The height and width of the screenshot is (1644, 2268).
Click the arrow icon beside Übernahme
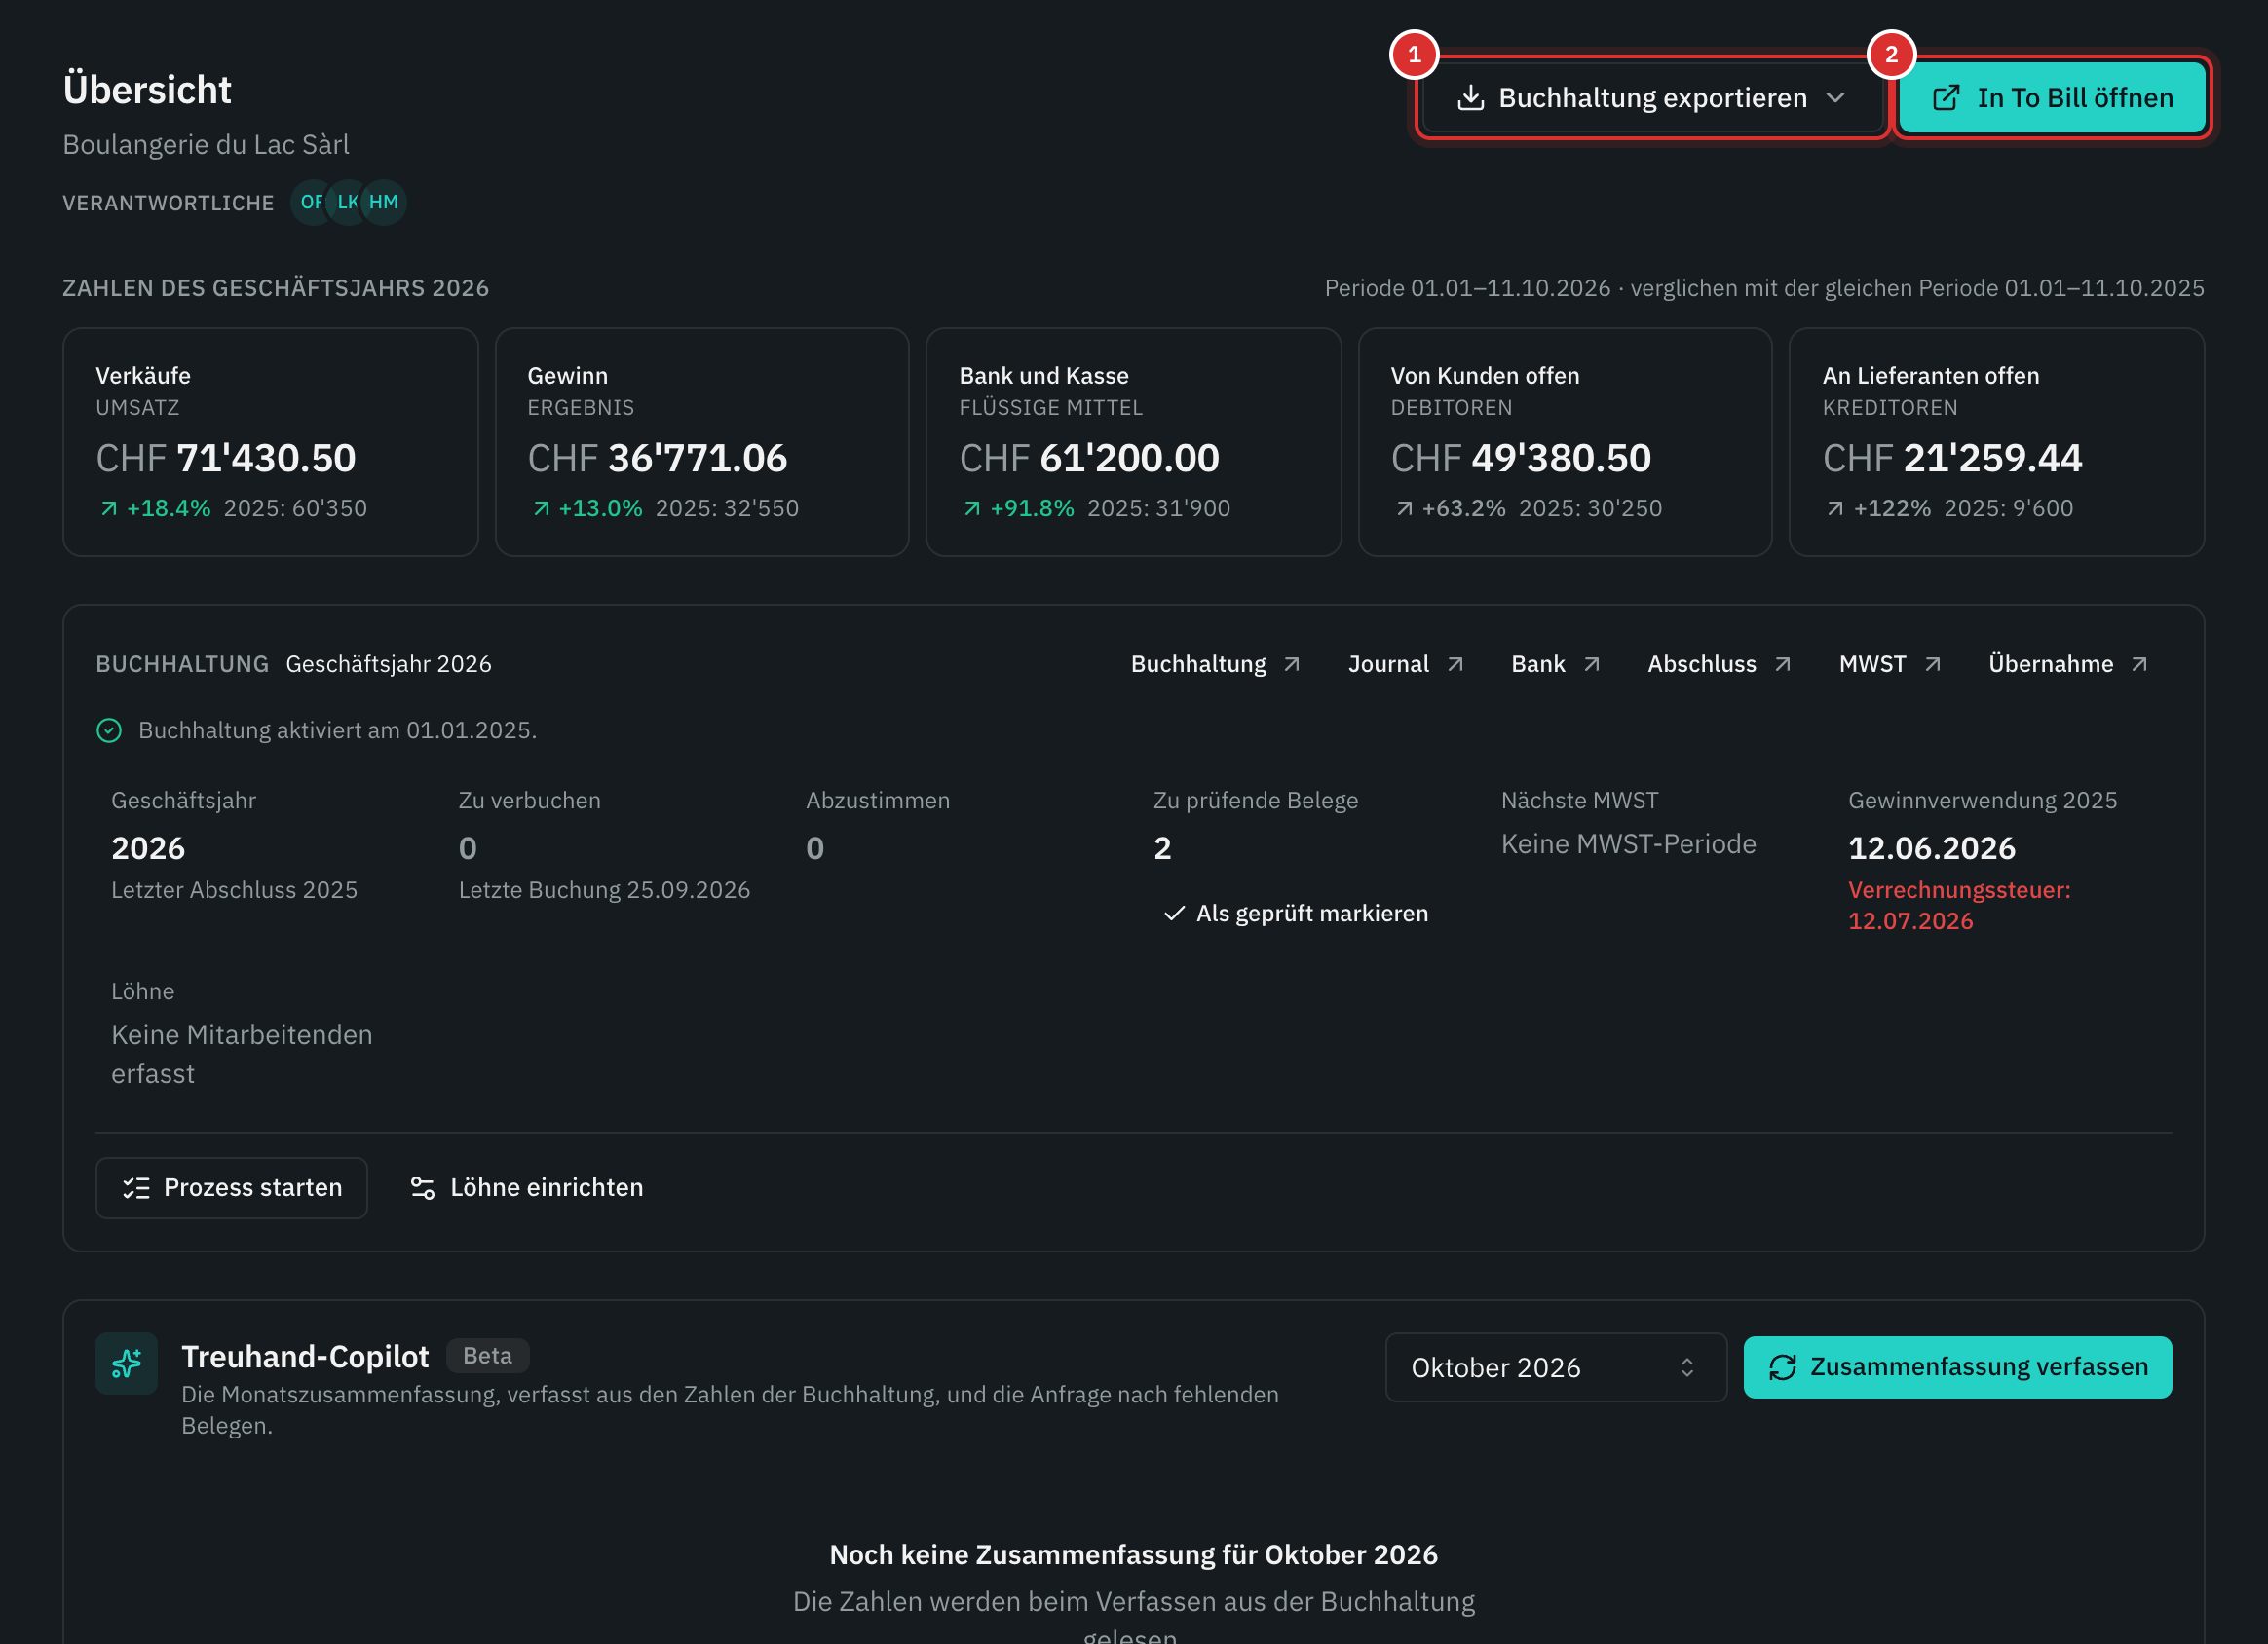(2140, 664)
